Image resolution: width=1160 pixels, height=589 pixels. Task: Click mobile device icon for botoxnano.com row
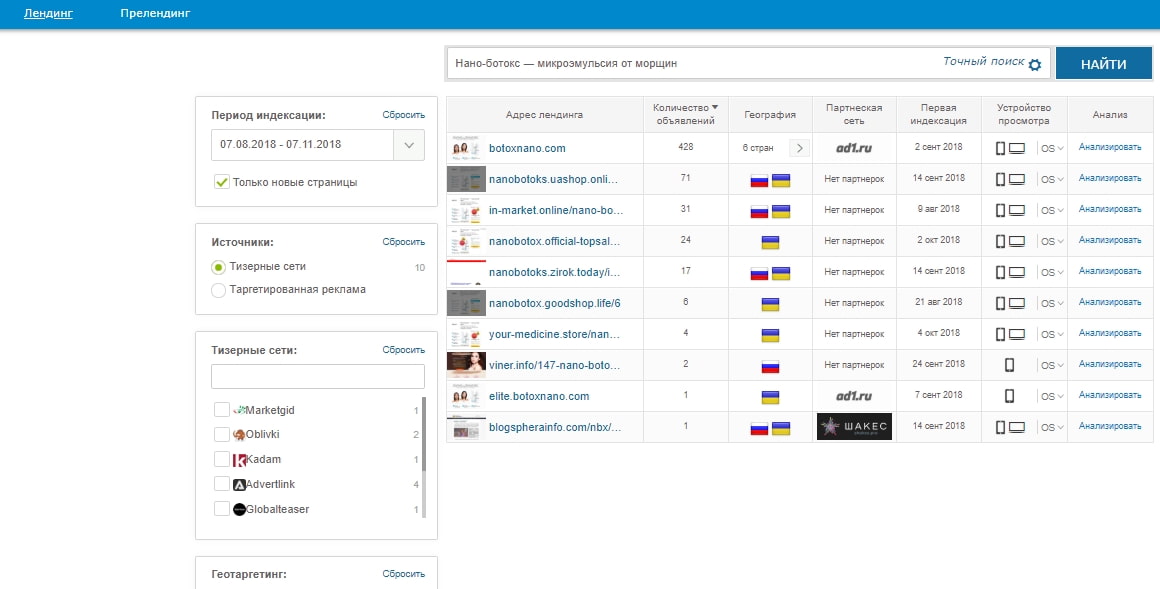click(1000, 148)
